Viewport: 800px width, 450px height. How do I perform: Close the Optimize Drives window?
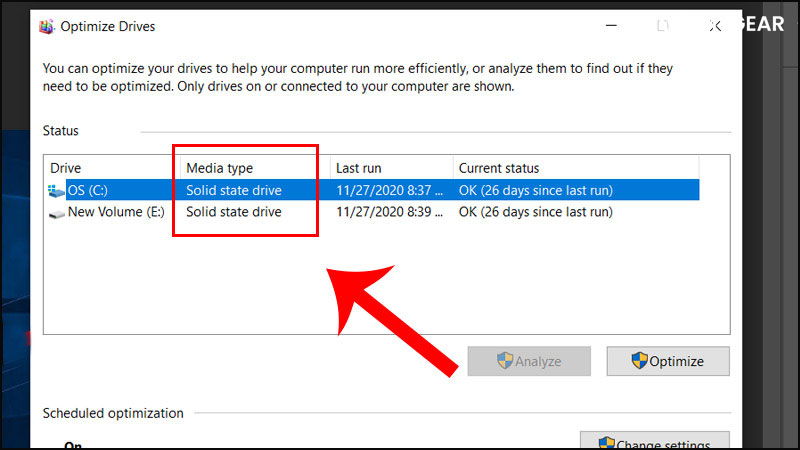[714, 26]
